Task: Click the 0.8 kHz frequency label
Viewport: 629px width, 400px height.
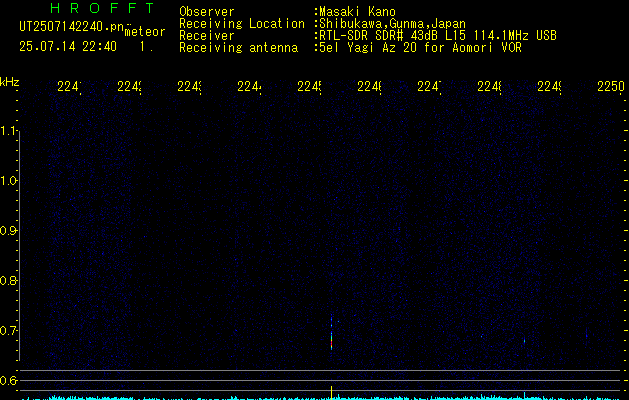Action: pyautogui.click(x=9, y=280)
